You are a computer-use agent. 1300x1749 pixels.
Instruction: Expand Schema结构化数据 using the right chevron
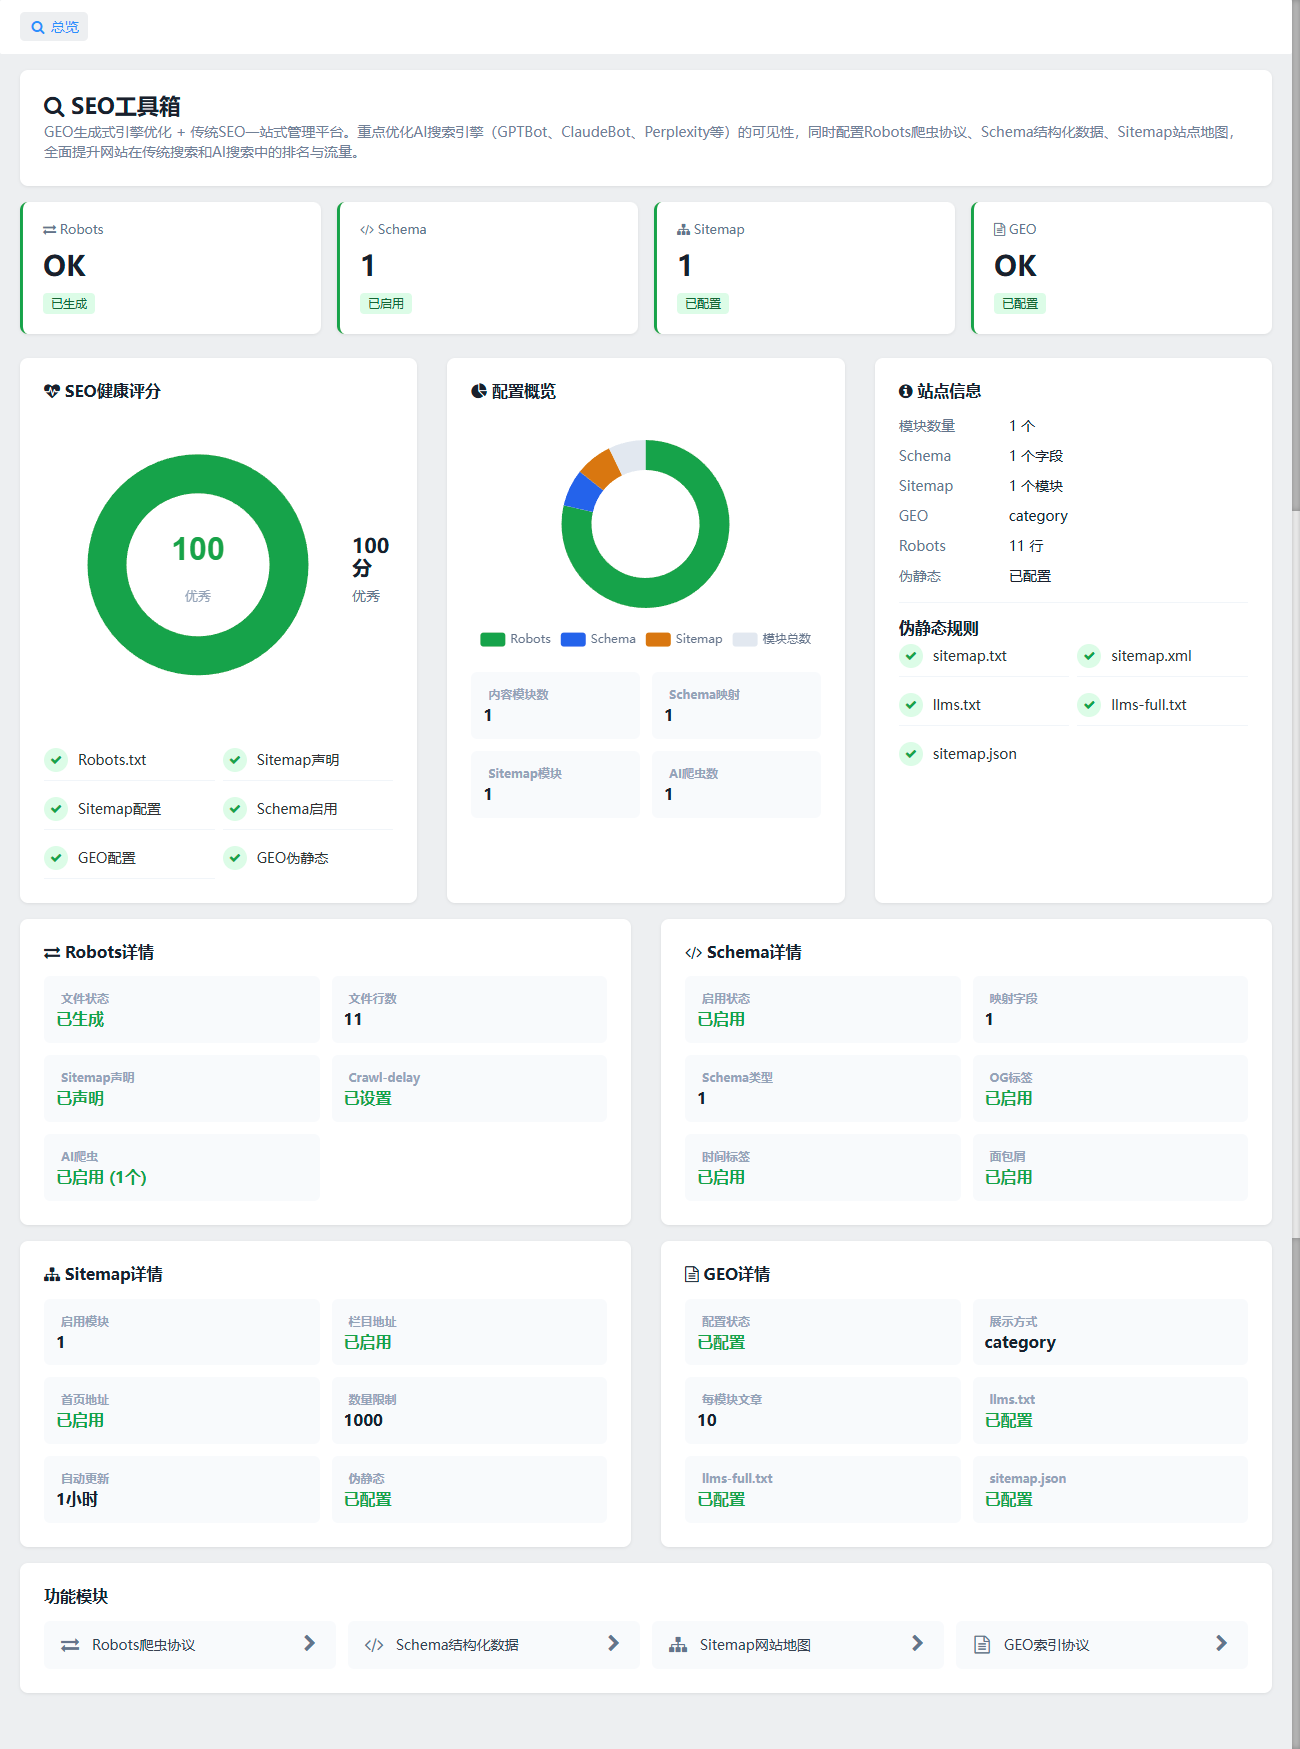(x=613, y=1643)
